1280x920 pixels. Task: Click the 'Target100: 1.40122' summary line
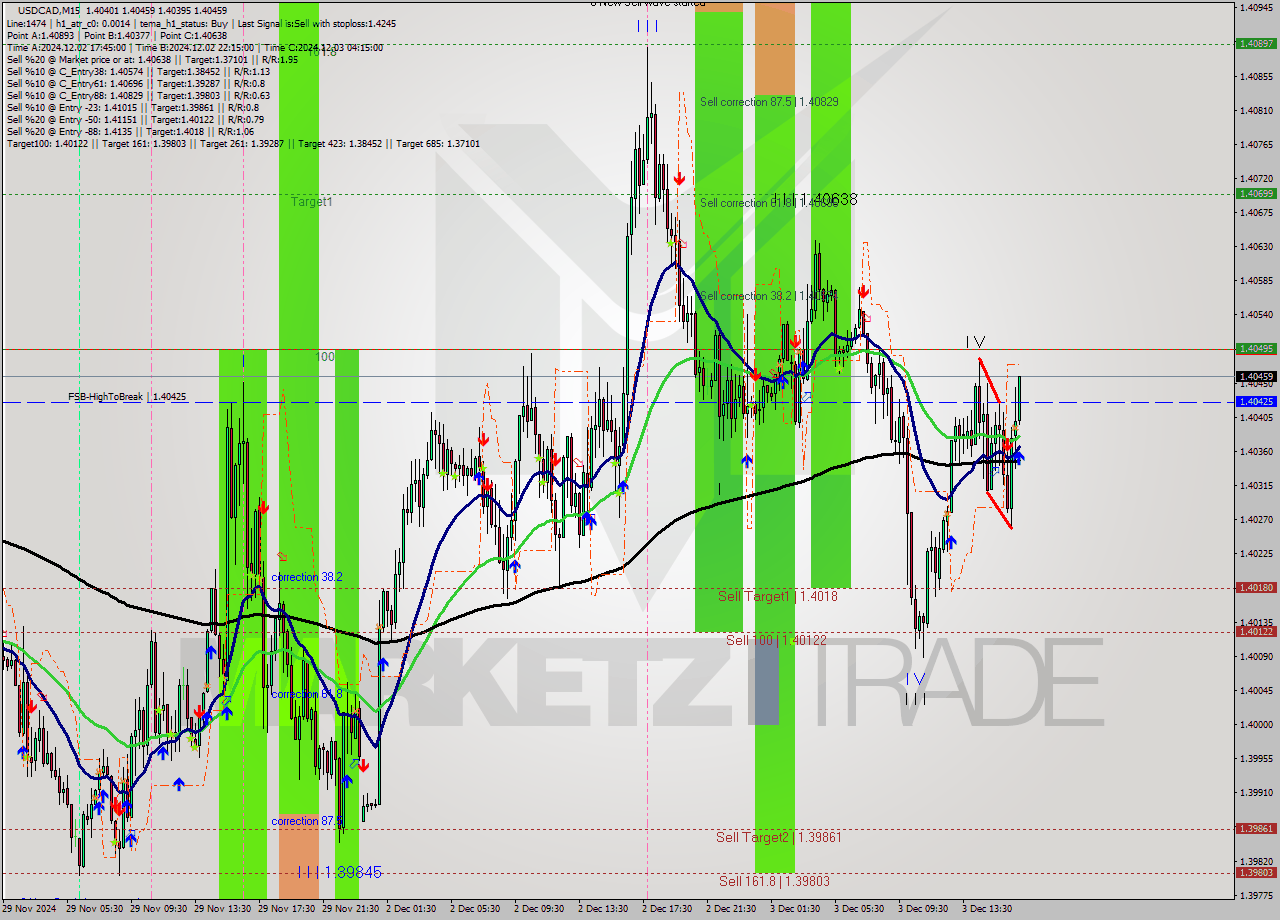(243, 143)
